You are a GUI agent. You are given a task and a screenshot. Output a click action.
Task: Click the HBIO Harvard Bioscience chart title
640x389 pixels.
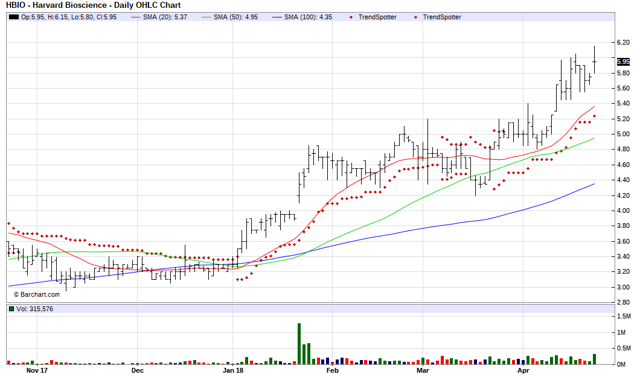pyautogui.click(x=93, y=5)
